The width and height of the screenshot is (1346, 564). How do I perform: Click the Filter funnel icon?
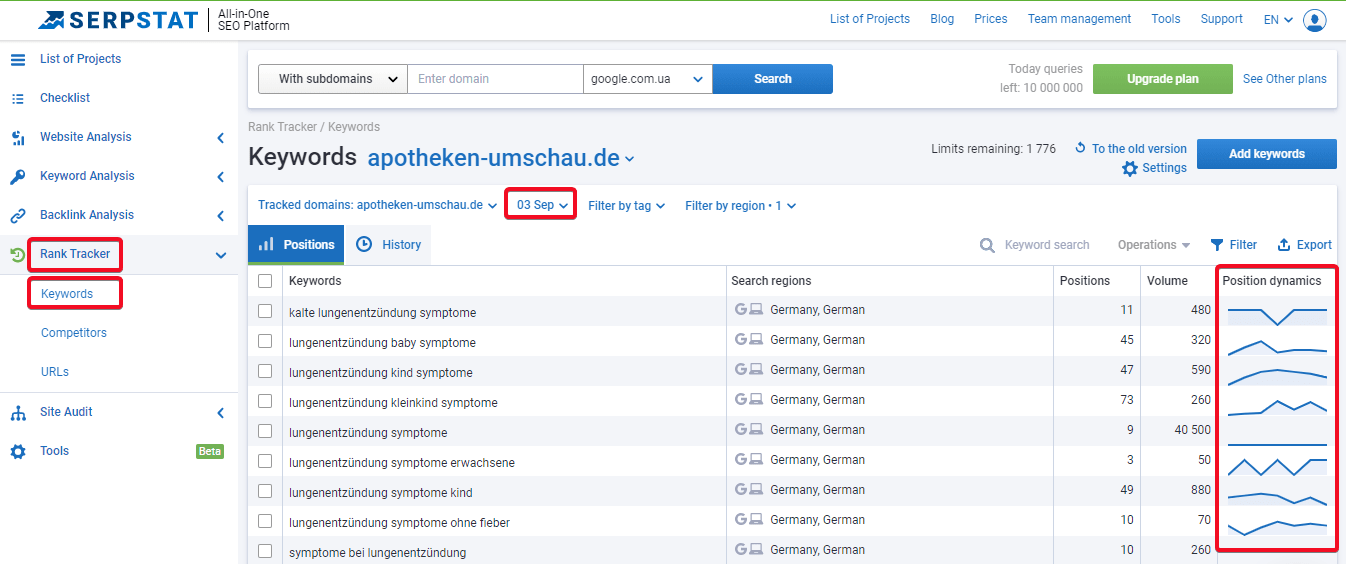(1217, 245)
